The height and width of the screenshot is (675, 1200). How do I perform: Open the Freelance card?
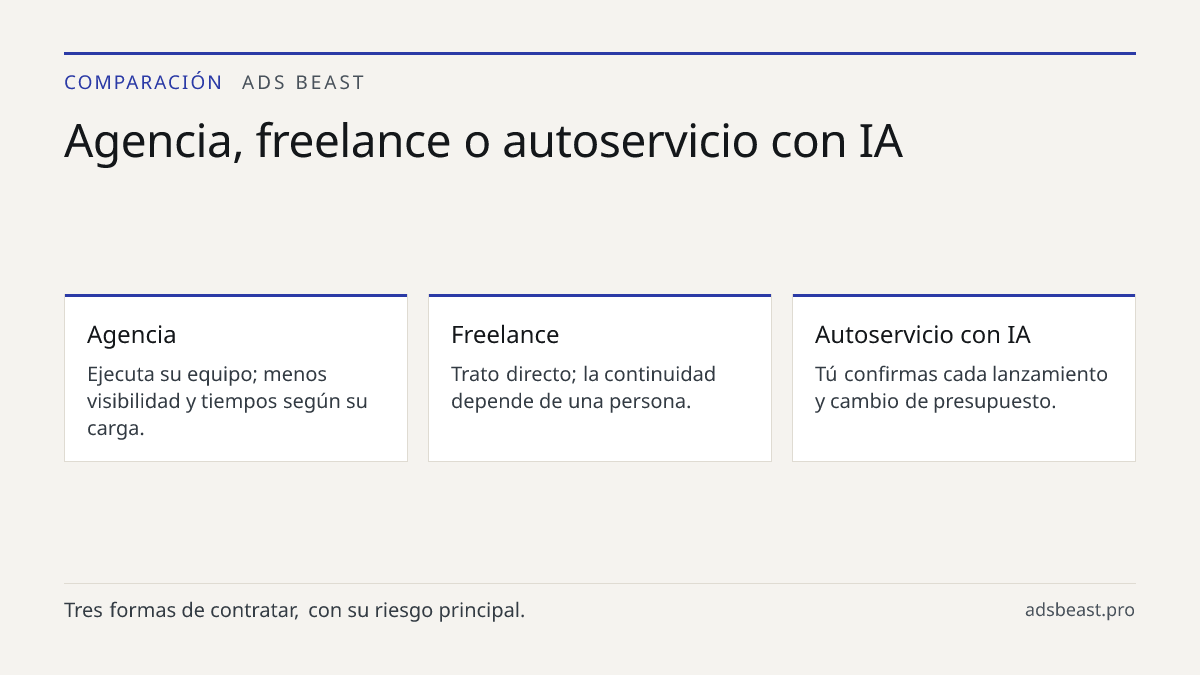[x=600, y=378]
